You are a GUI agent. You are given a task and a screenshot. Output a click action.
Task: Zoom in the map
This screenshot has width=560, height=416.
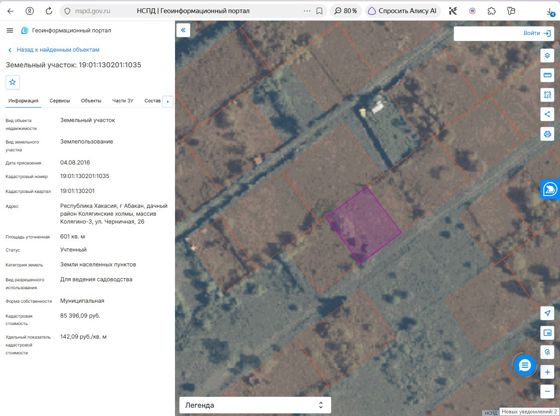point(547,372)
